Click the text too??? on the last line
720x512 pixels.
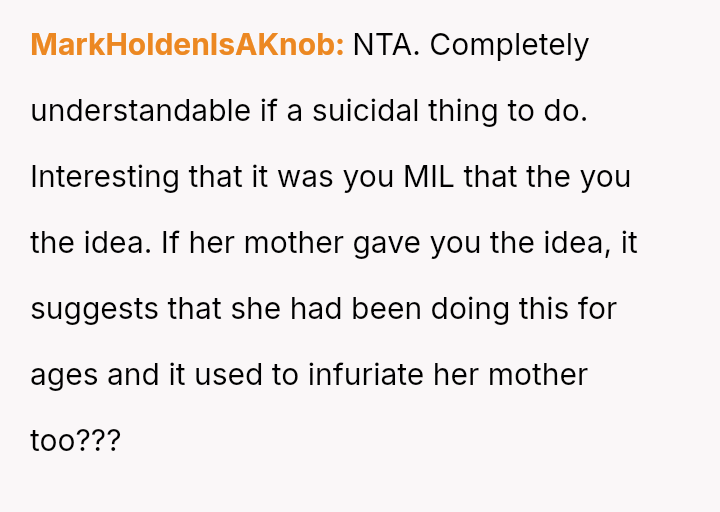[x=75, y=441]
